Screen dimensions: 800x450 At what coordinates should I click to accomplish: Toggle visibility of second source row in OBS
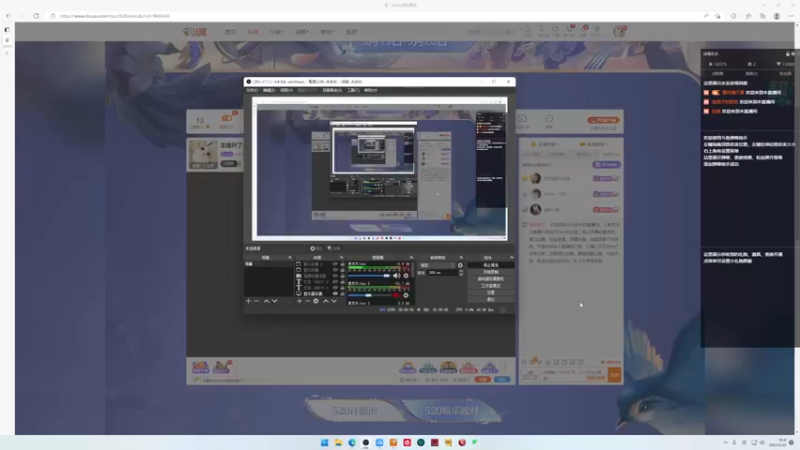[335, 270]
